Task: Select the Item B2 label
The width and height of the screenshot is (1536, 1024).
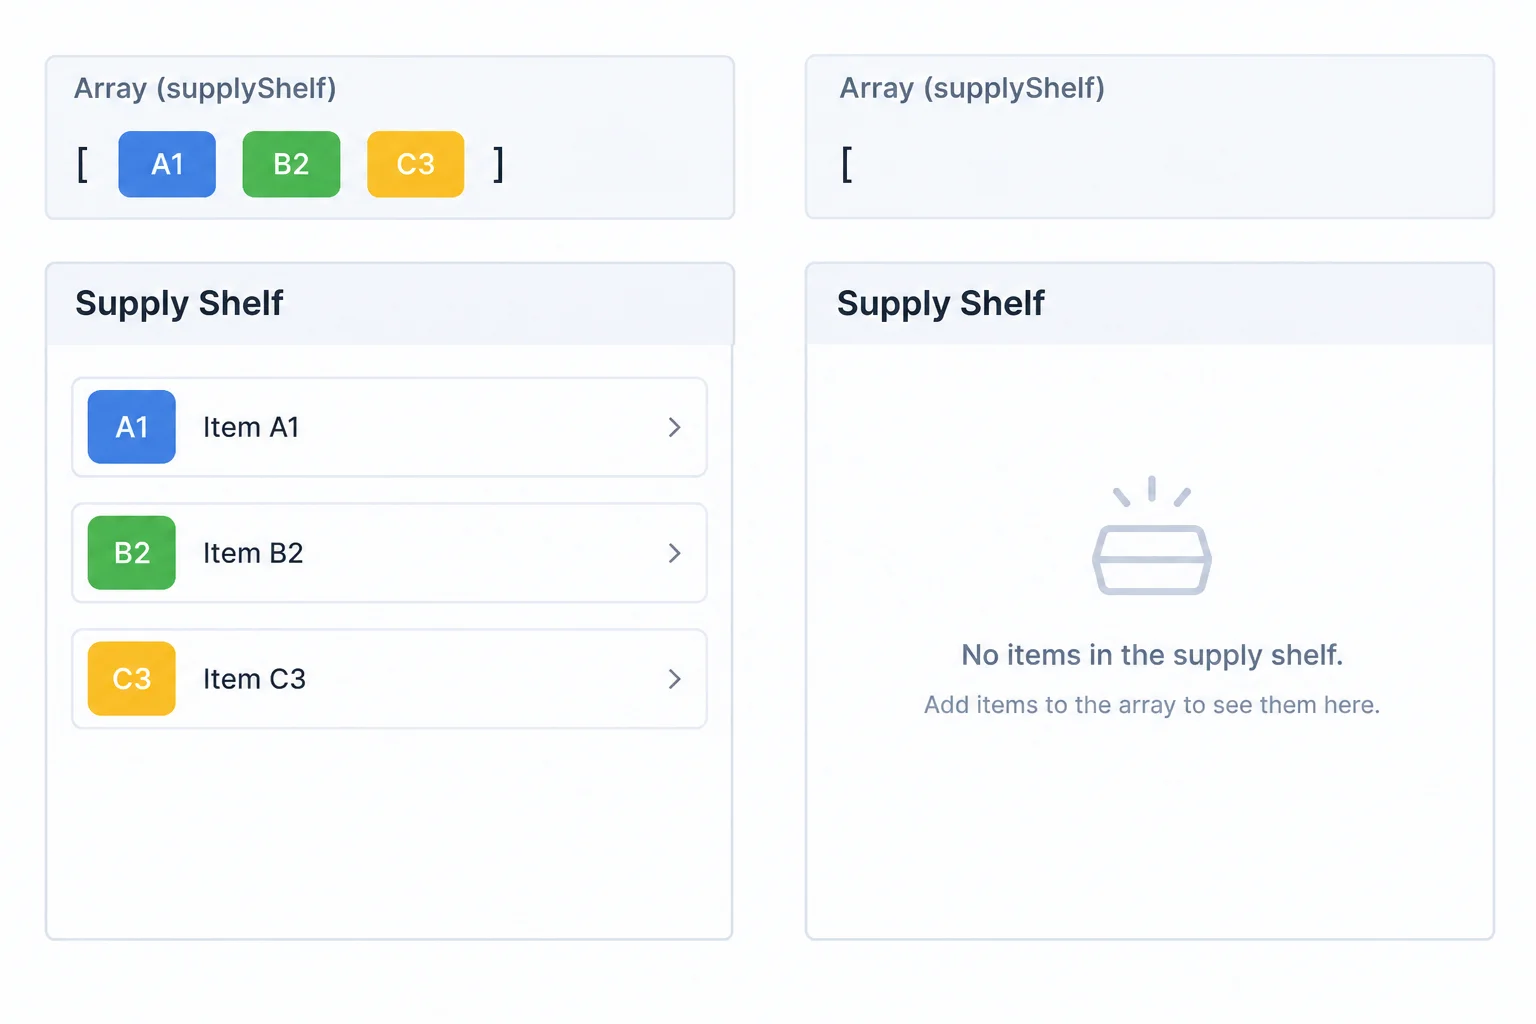Action: pos(253,553)
